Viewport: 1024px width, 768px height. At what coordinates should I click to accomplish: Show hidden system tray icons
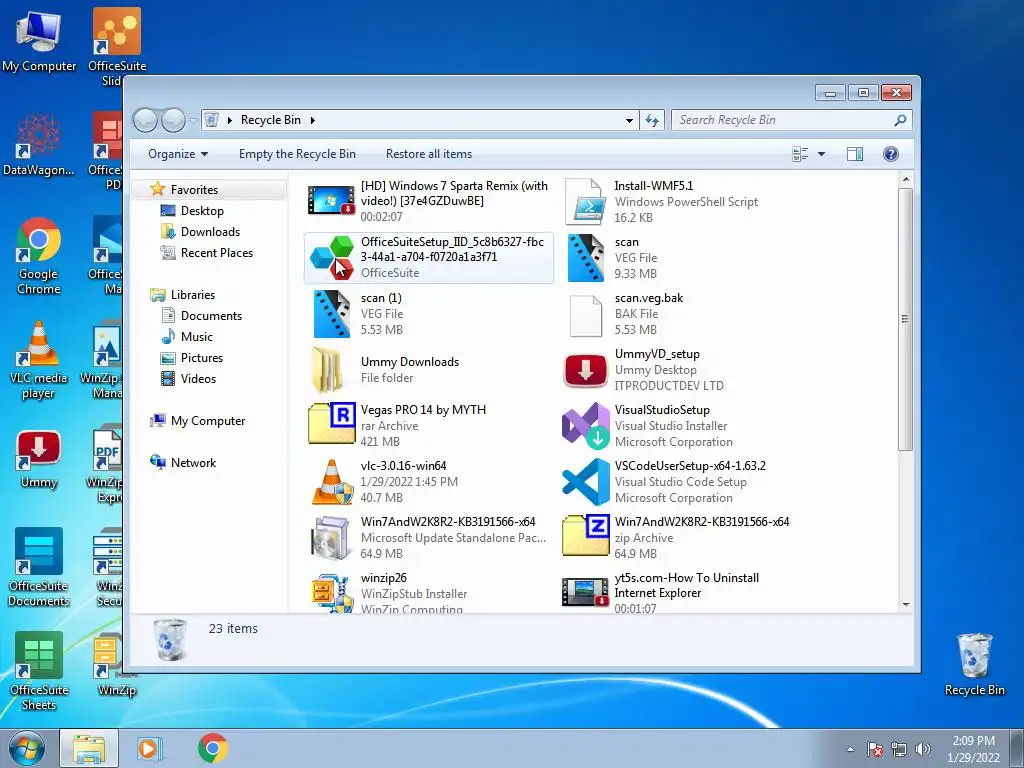850,749
